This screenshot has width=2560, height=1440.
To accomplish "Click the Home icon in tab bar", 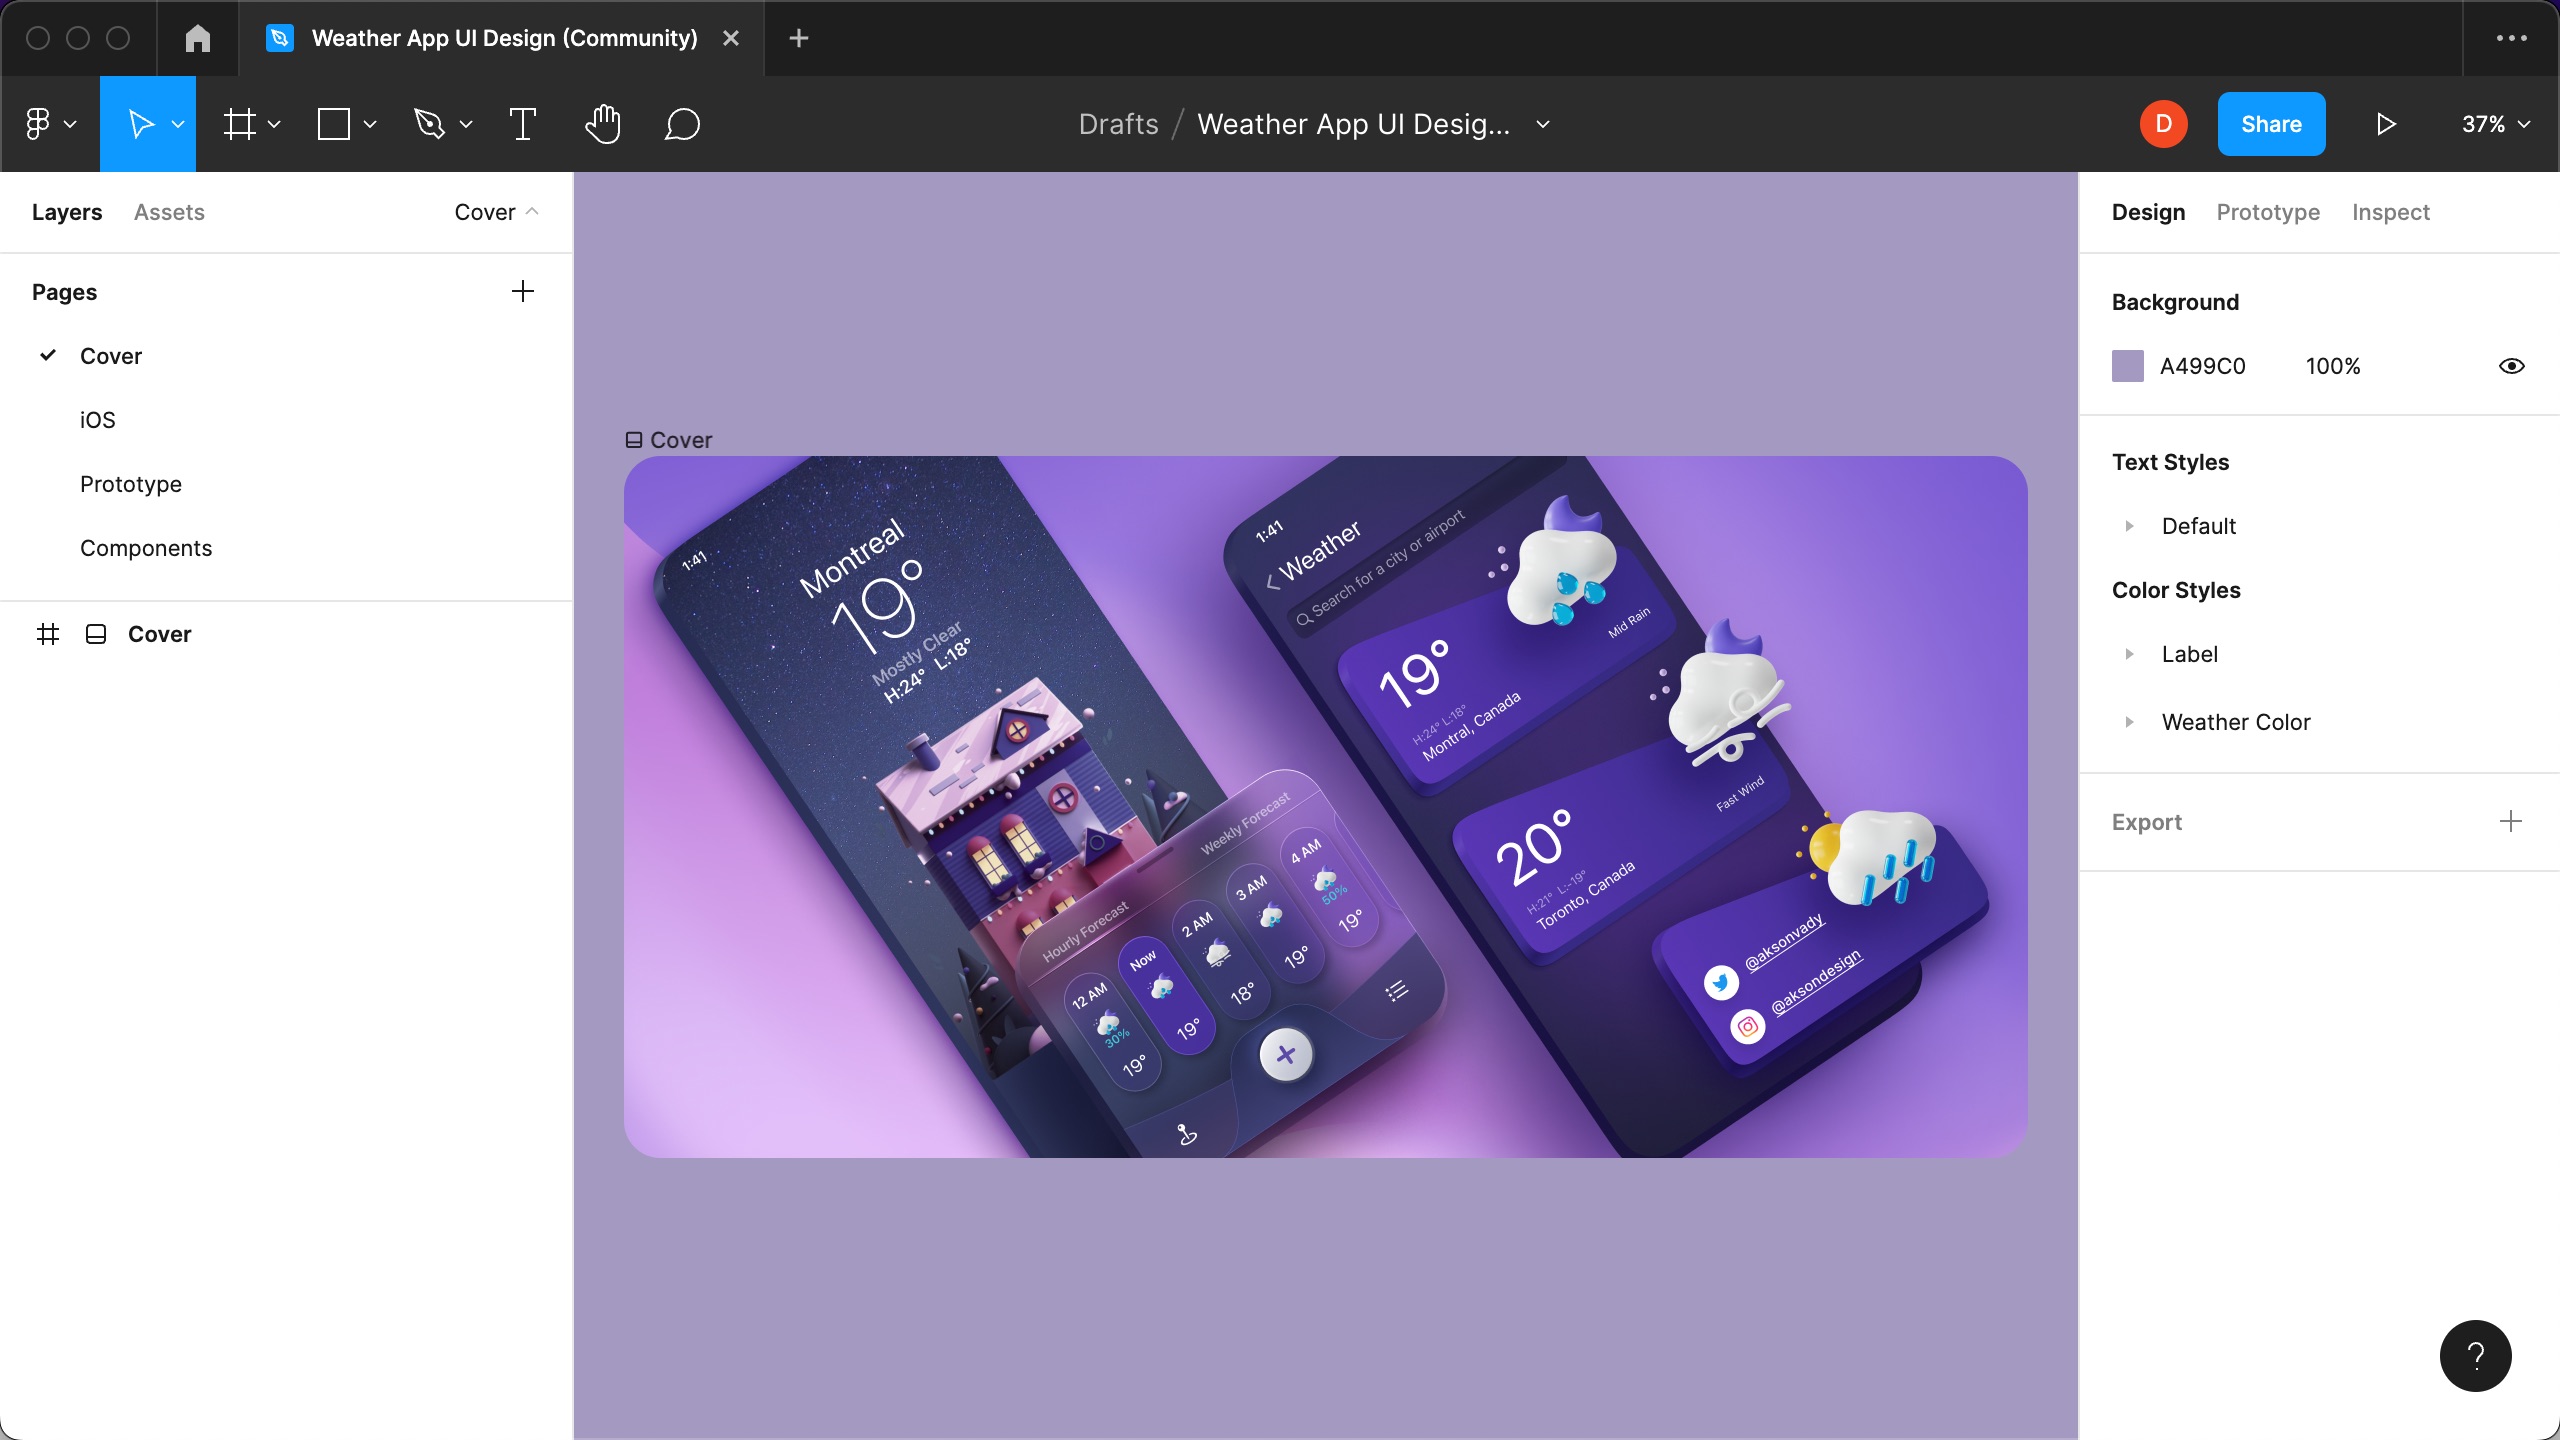I will pos(198,38).
